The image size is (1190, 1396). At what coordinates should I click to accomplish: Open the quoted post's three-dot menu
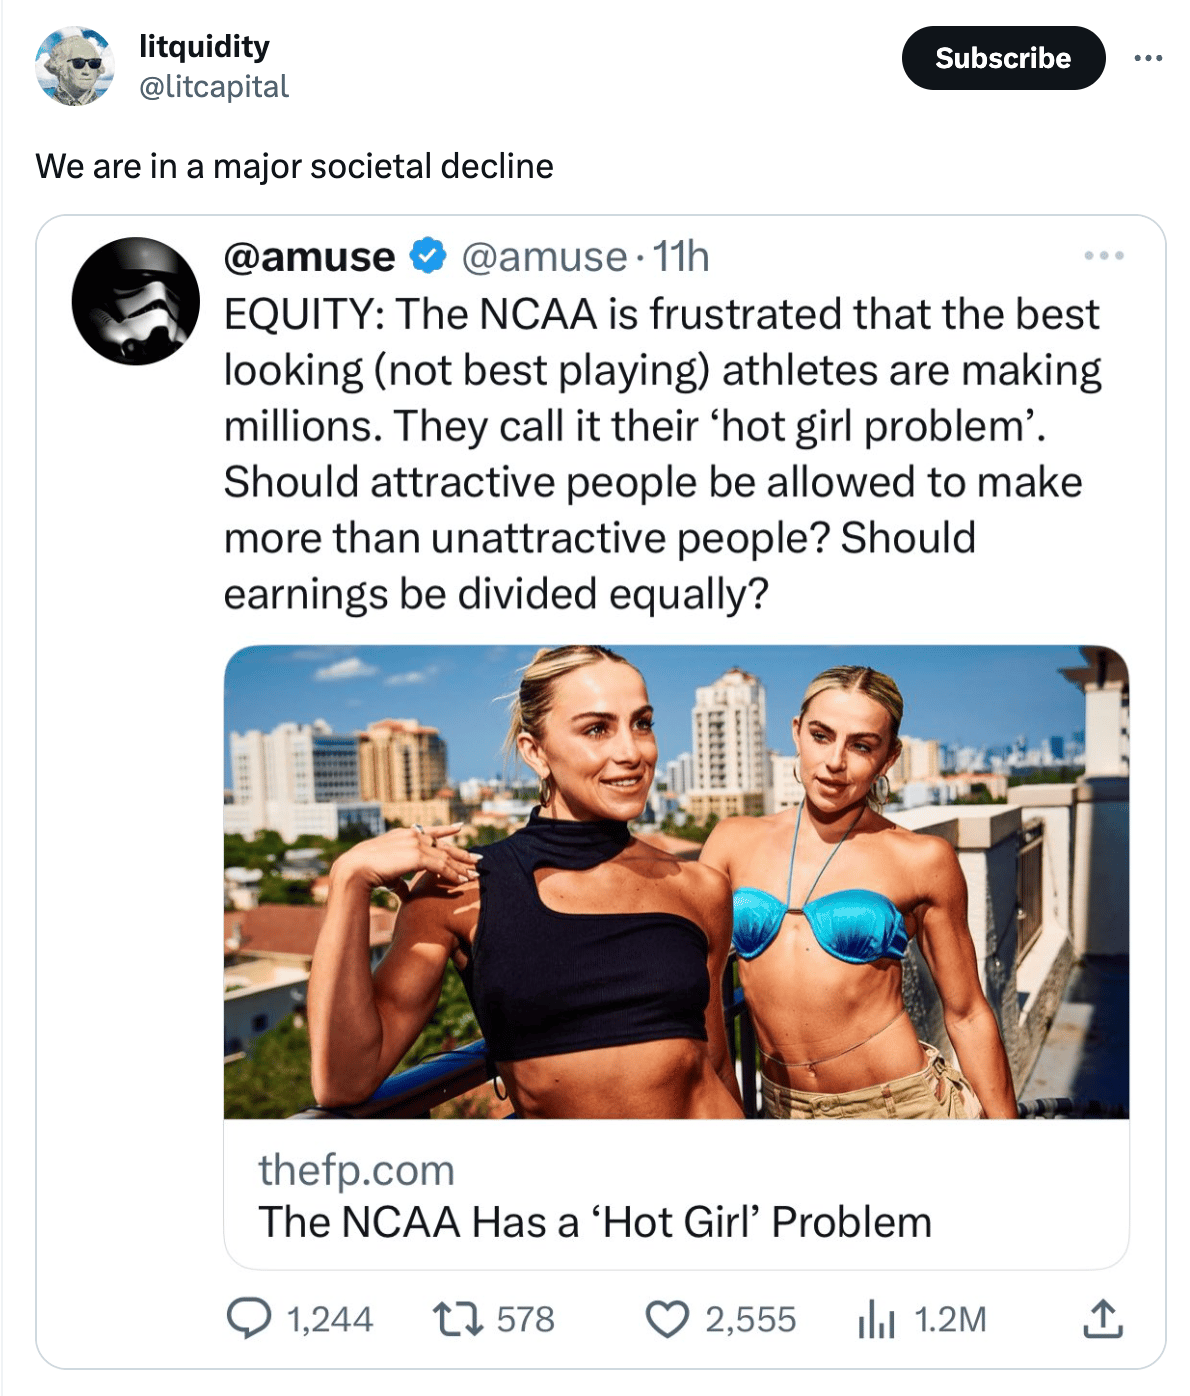coord(1104,256)
